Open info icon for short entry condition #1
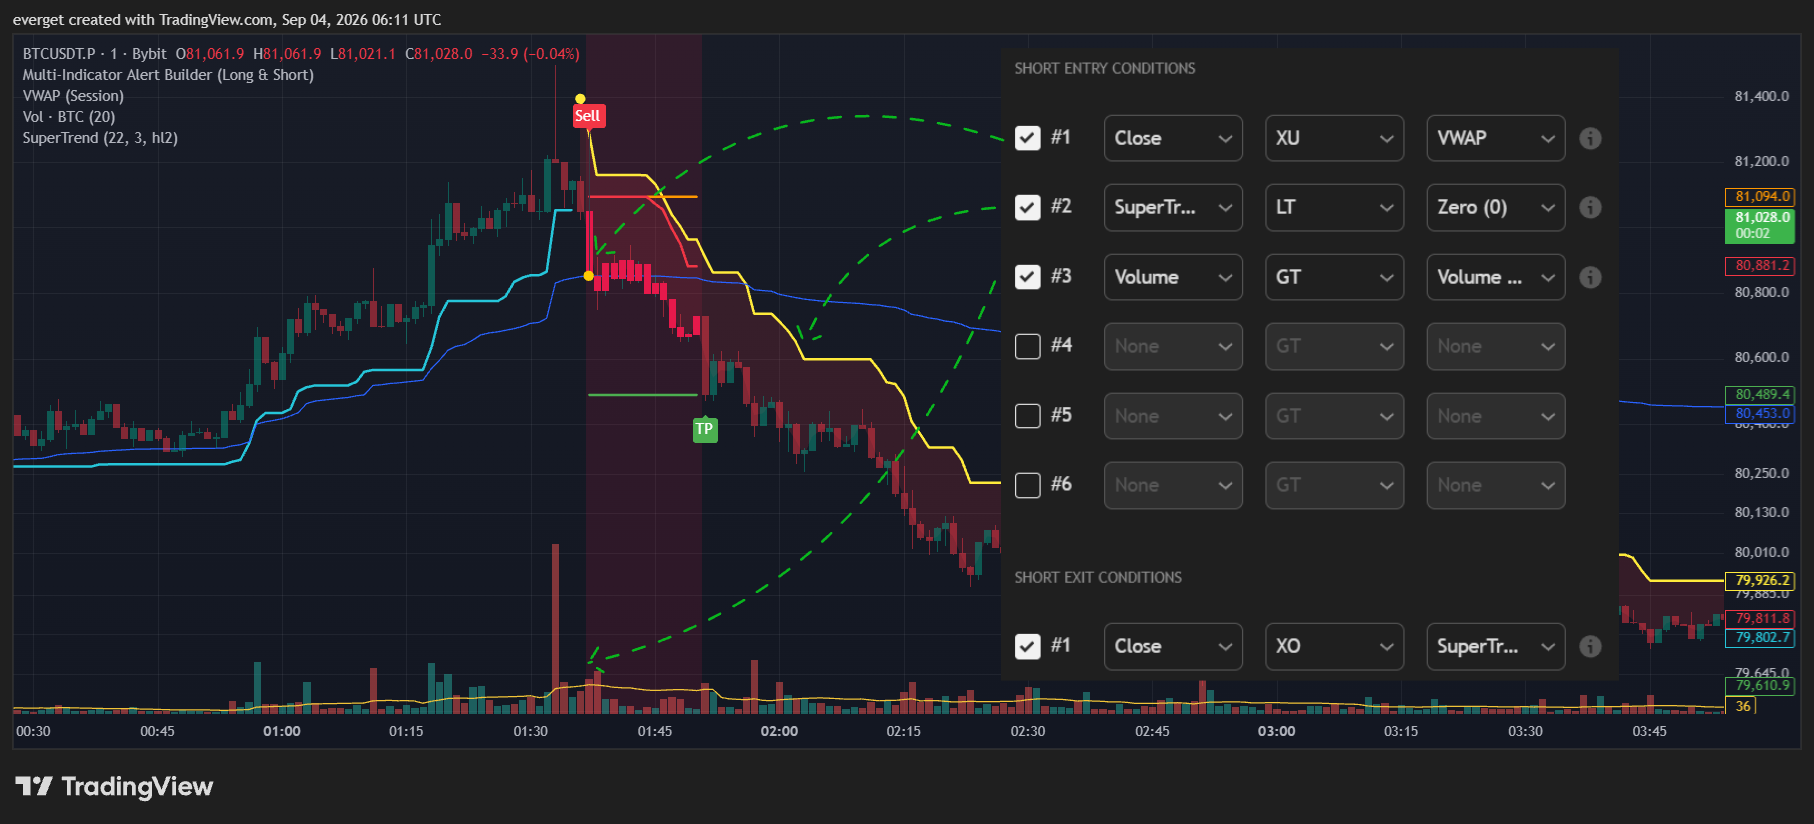Screen dimensions: 1814x824 1590,139
